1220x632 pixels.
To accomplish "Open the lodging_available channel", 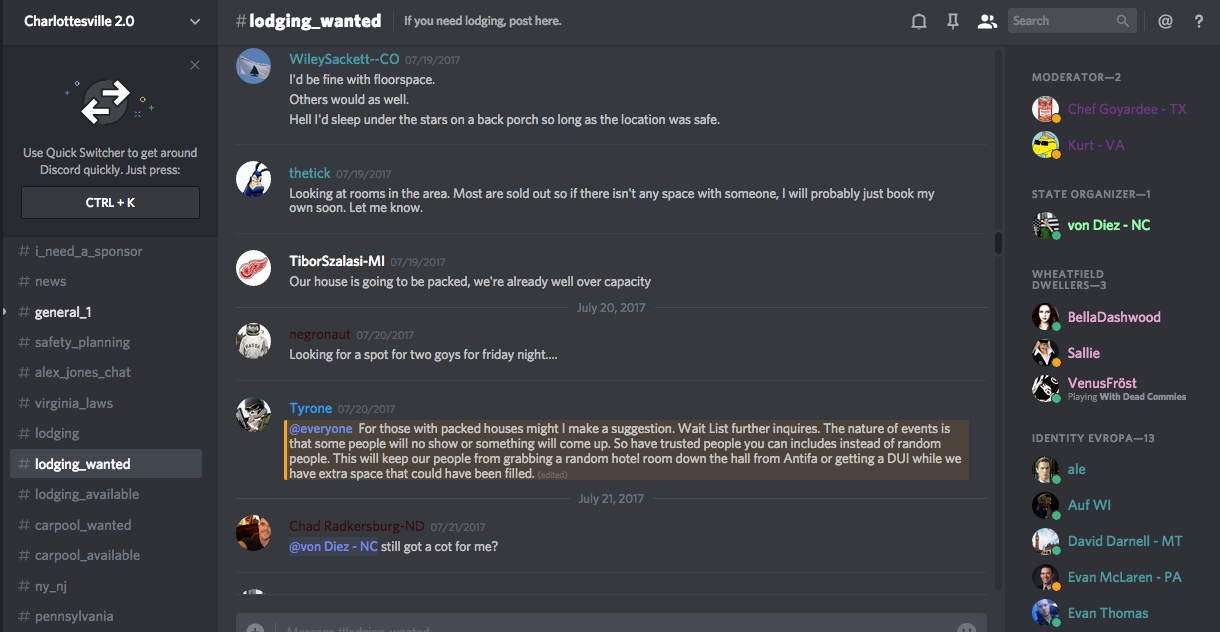I will (87, 494).
